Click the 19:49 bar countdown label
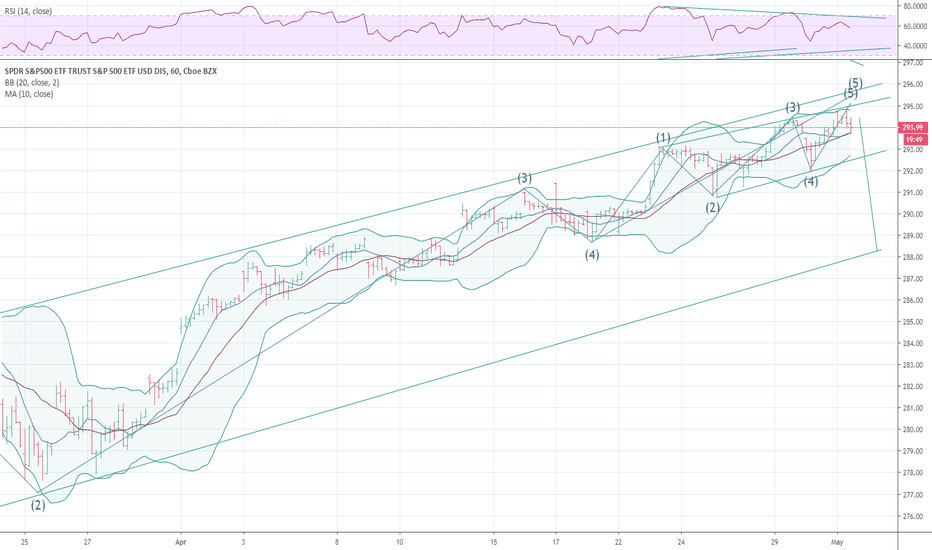This screenshot has width=932, height=550. pos(912,140)
